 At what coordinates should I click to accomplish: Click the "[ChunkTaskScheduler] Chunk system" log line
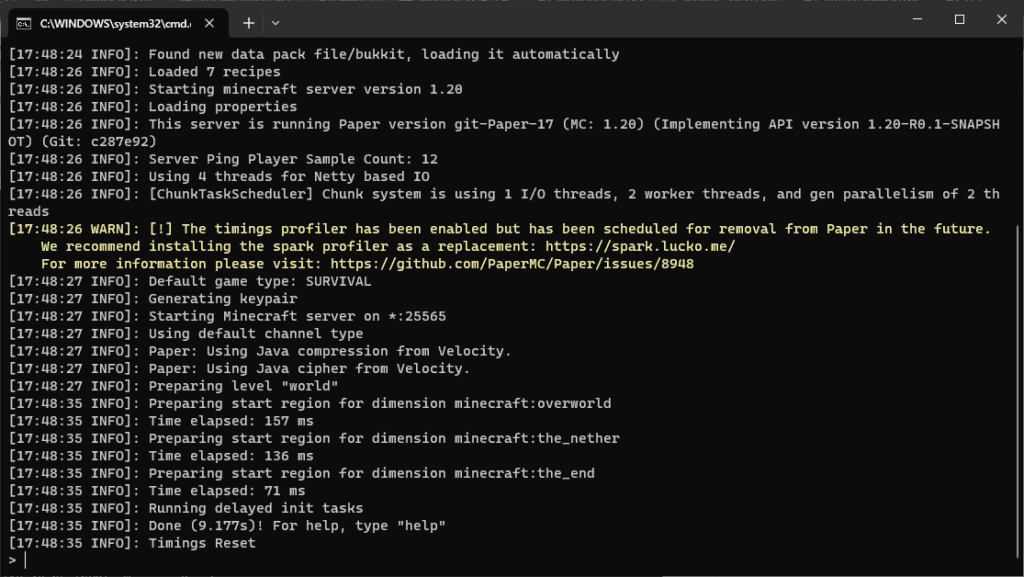pos(504,203)
